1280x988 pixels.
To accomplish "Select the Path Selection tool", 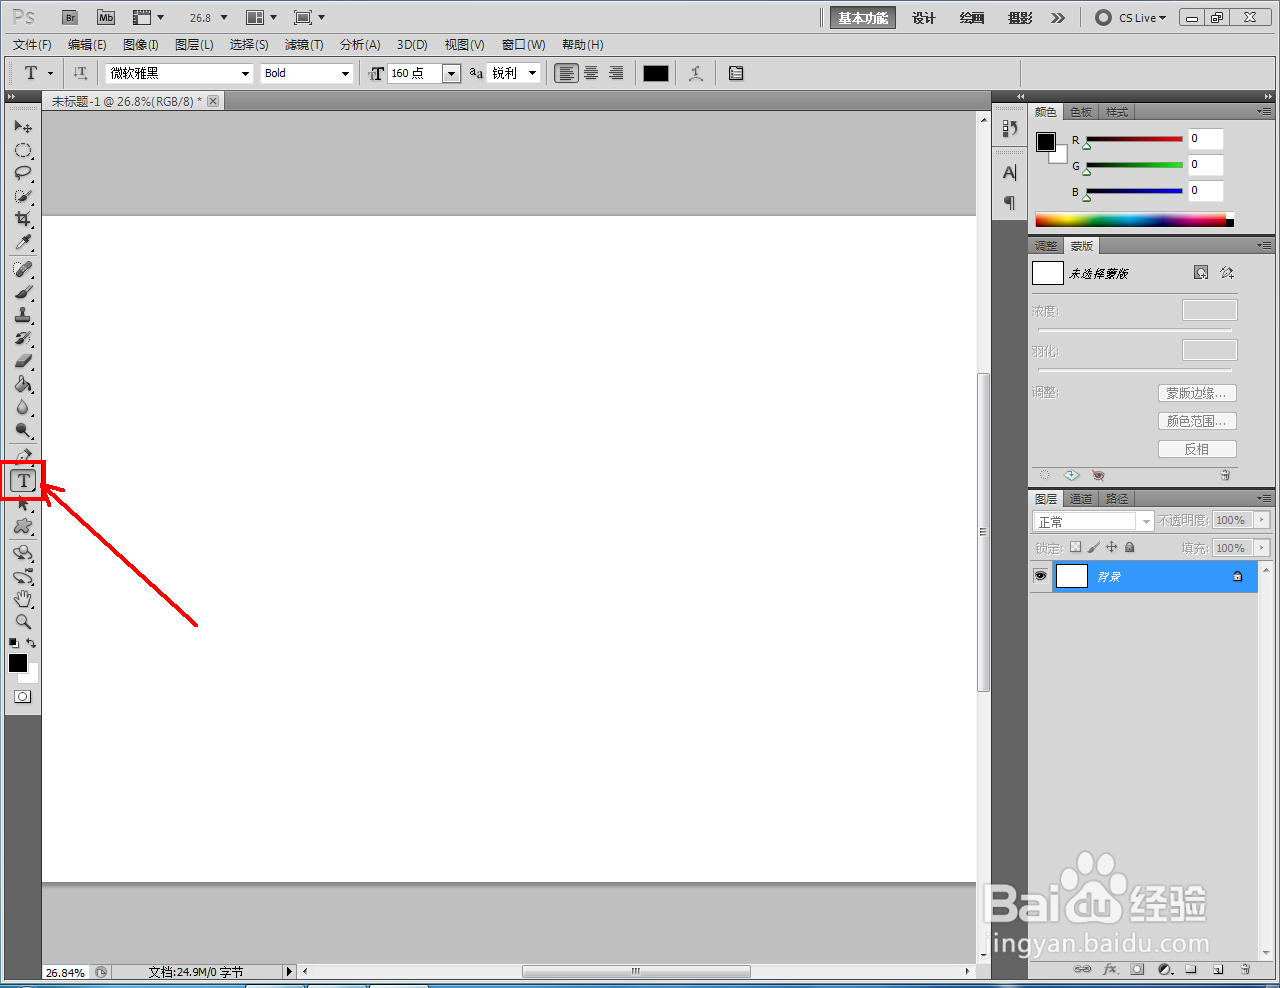I will click(x=23, y=504).
